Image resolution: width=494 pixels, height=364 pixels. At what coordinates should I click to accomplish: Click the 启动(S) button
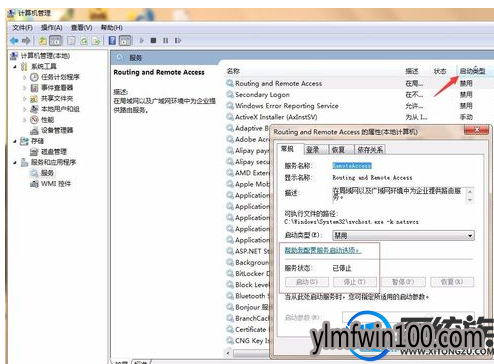click(x=307, y=282)
